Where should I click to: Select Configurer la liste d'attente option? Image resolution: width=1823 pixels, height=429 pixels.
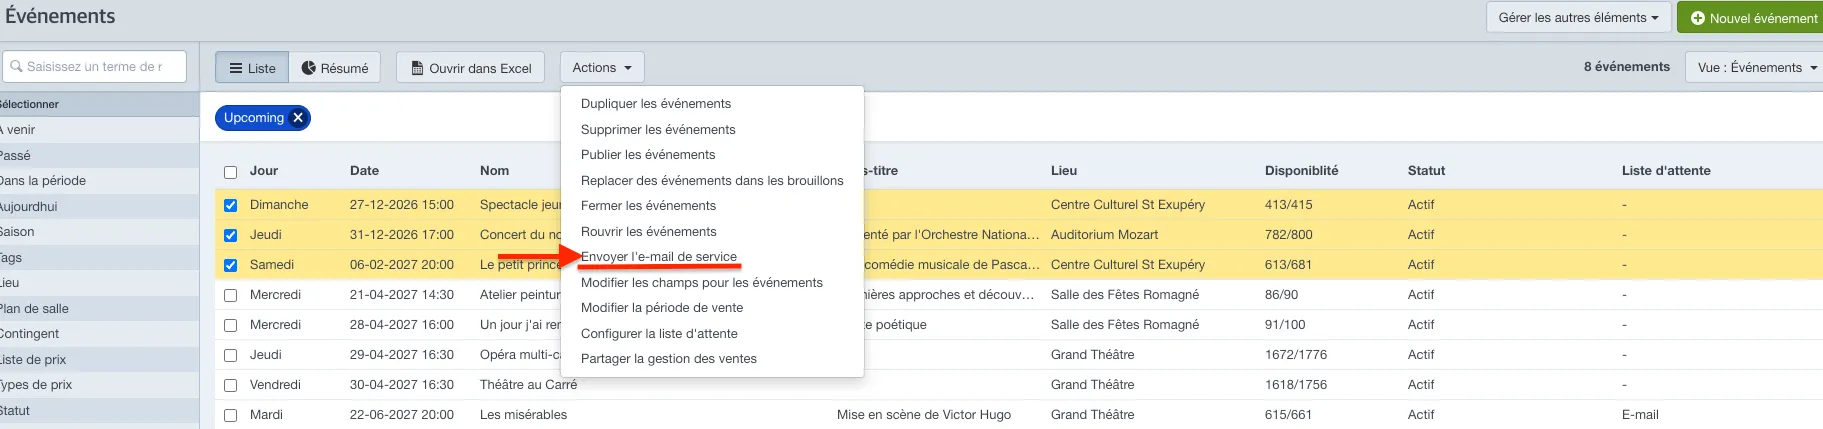tap(659, 334)
